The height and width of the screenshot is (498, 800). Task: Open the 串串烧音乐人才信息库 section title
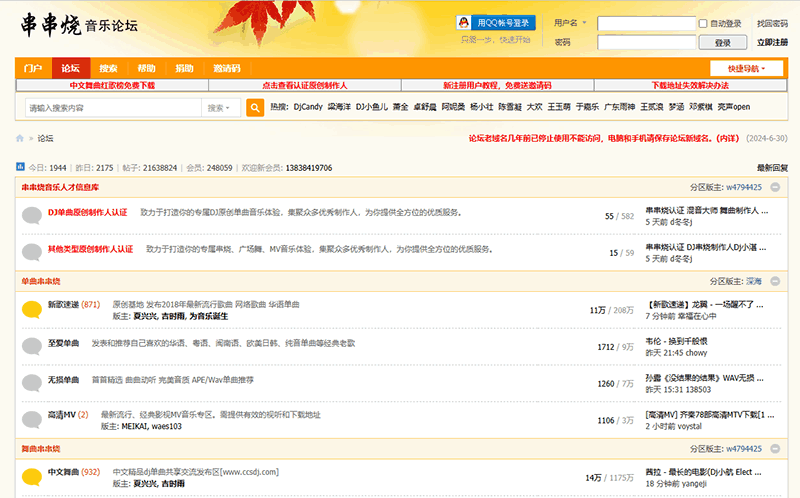pos(60,187)
